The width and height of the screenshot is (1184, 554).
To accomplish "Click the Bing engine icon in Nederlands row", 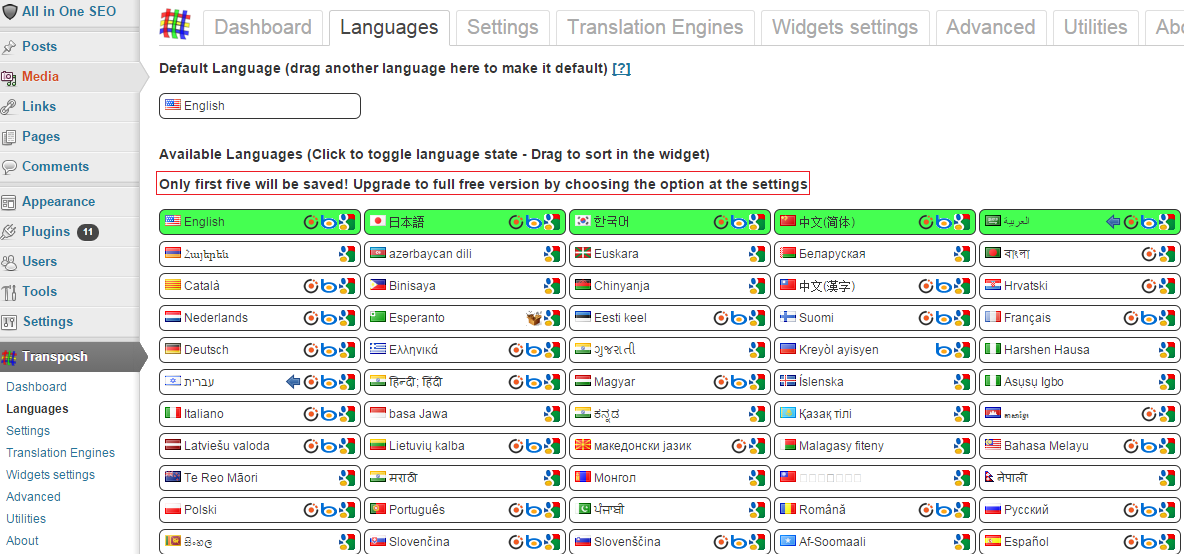I will click(329, 318).
